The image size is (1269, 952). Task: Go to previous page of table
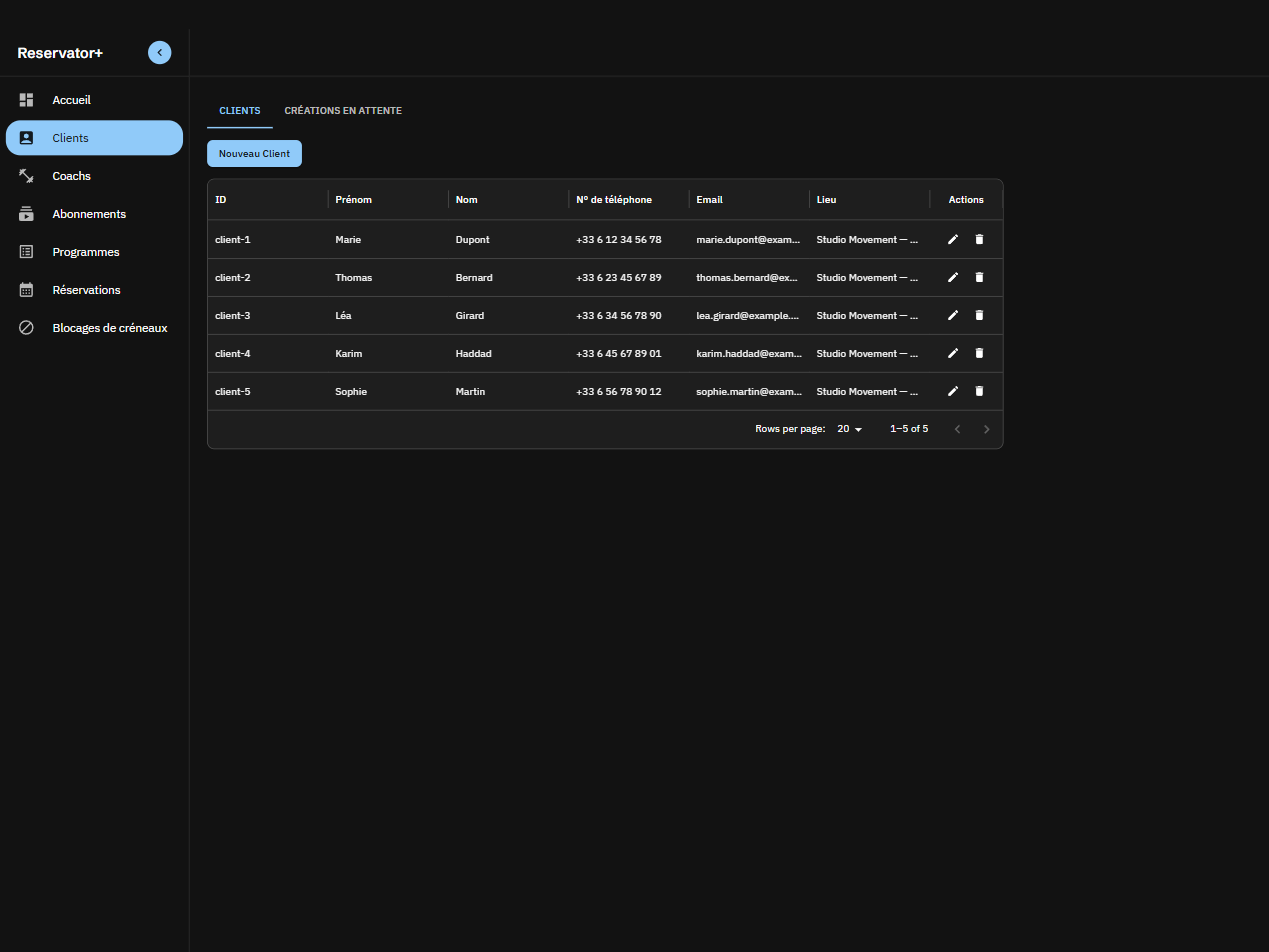click(957, 429)
